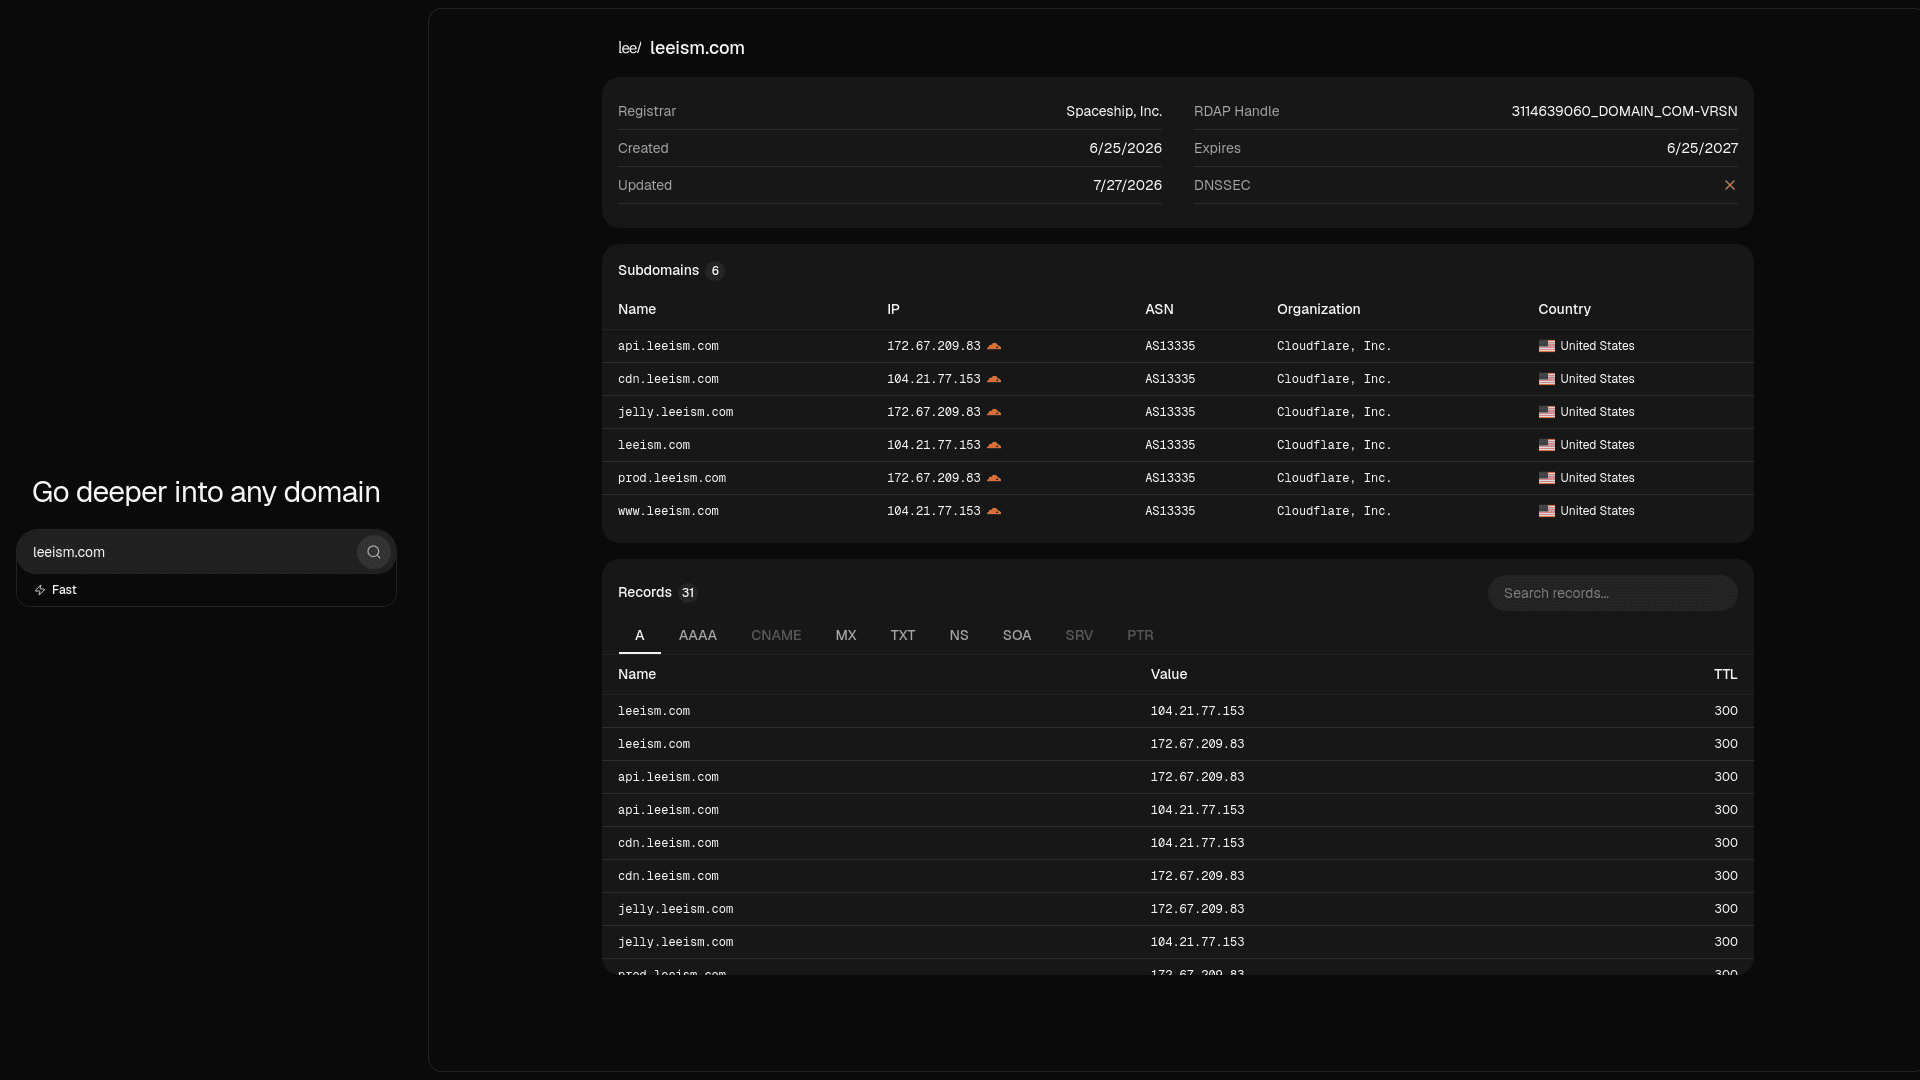Click Cloudflare cloud icon in cdn.leeism.com row
Screen dimensions: 1920x1080
click(994, 379)
